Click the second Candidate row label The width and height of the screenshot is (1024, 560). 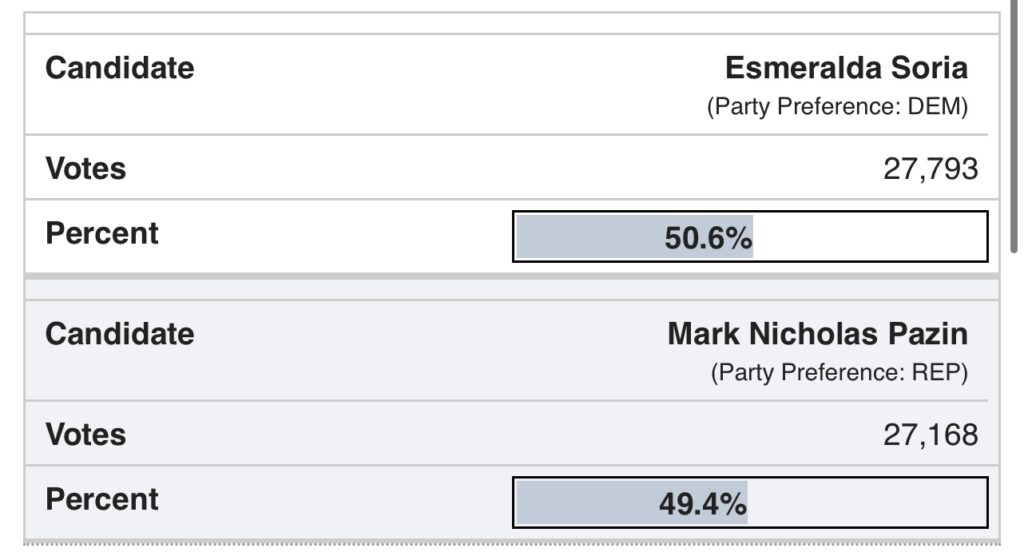120,334
